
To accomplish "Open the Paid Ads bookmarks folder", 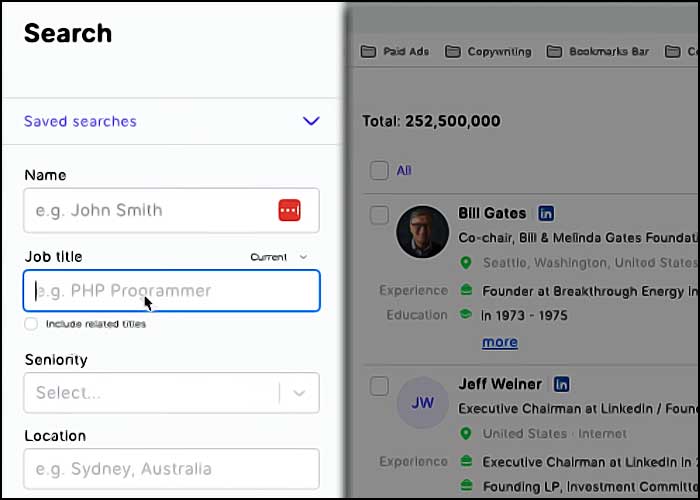I will pos(395,52).
